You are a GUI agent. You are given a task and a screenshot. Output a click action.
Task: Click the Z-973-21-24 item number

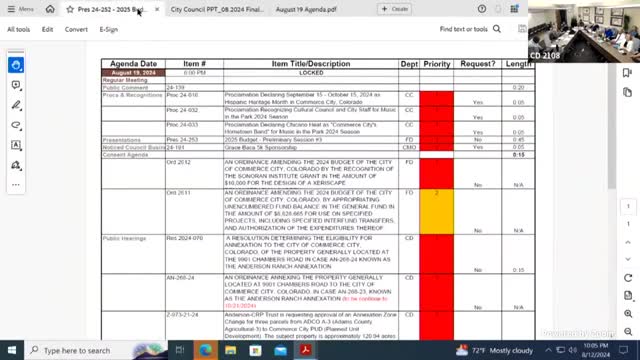[x=182, y=315]
